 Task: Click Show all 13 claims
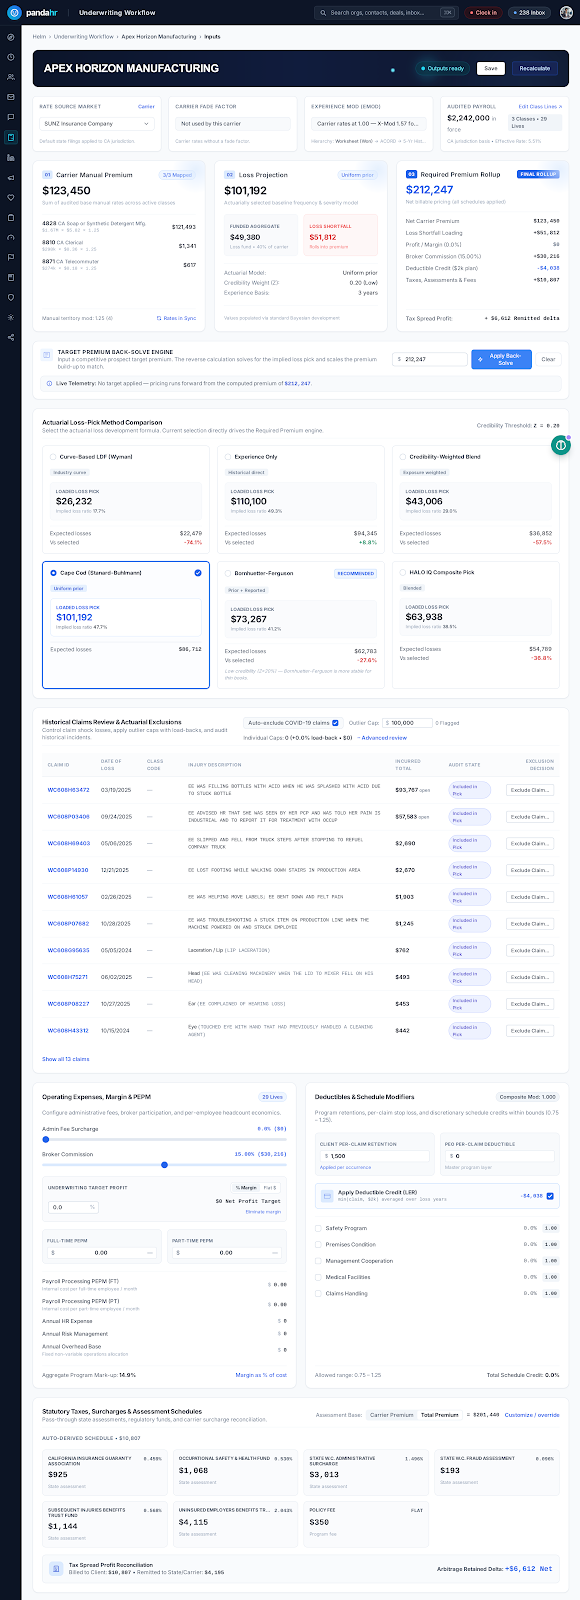pos(65,1059)
